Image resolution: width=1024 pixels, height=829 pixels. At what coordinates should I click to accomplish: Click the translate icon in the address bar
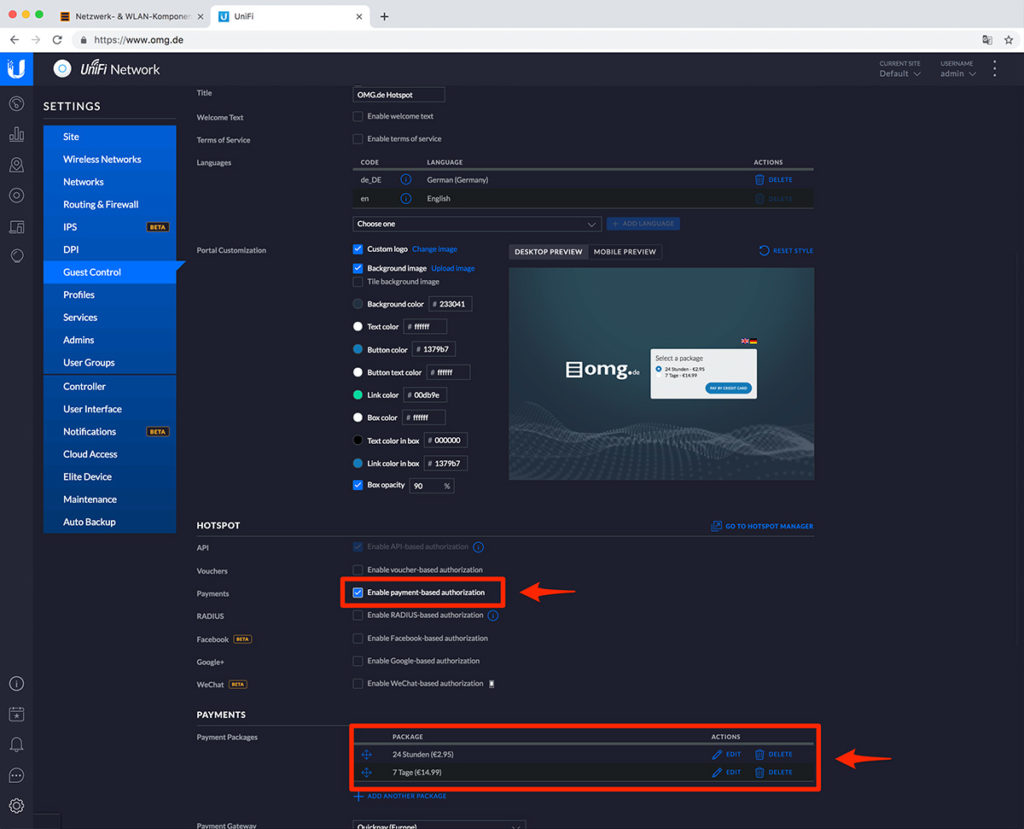point(987,40)
